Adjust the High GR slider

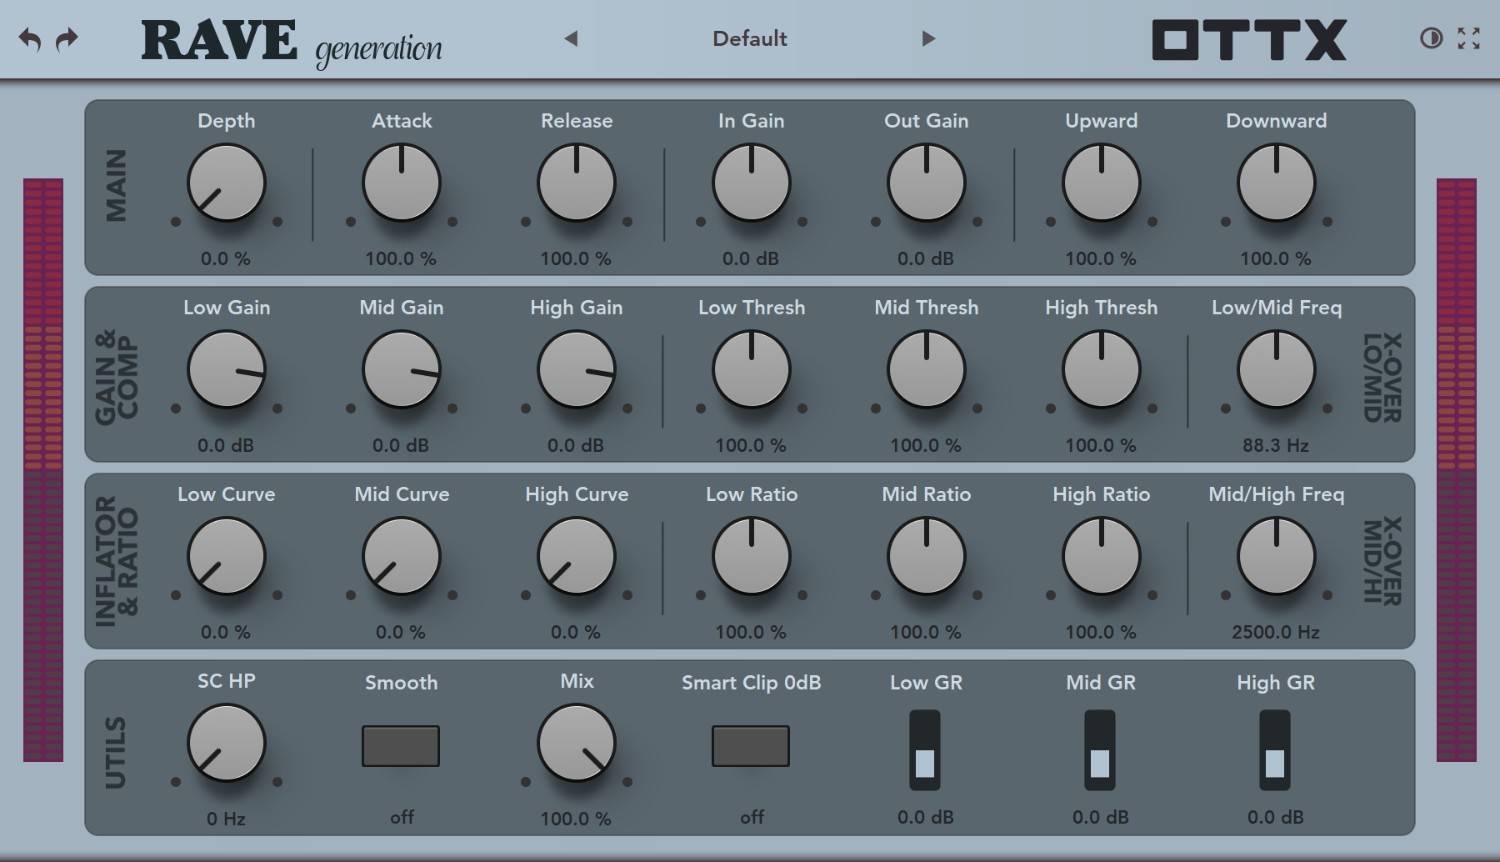point(1276,750)
